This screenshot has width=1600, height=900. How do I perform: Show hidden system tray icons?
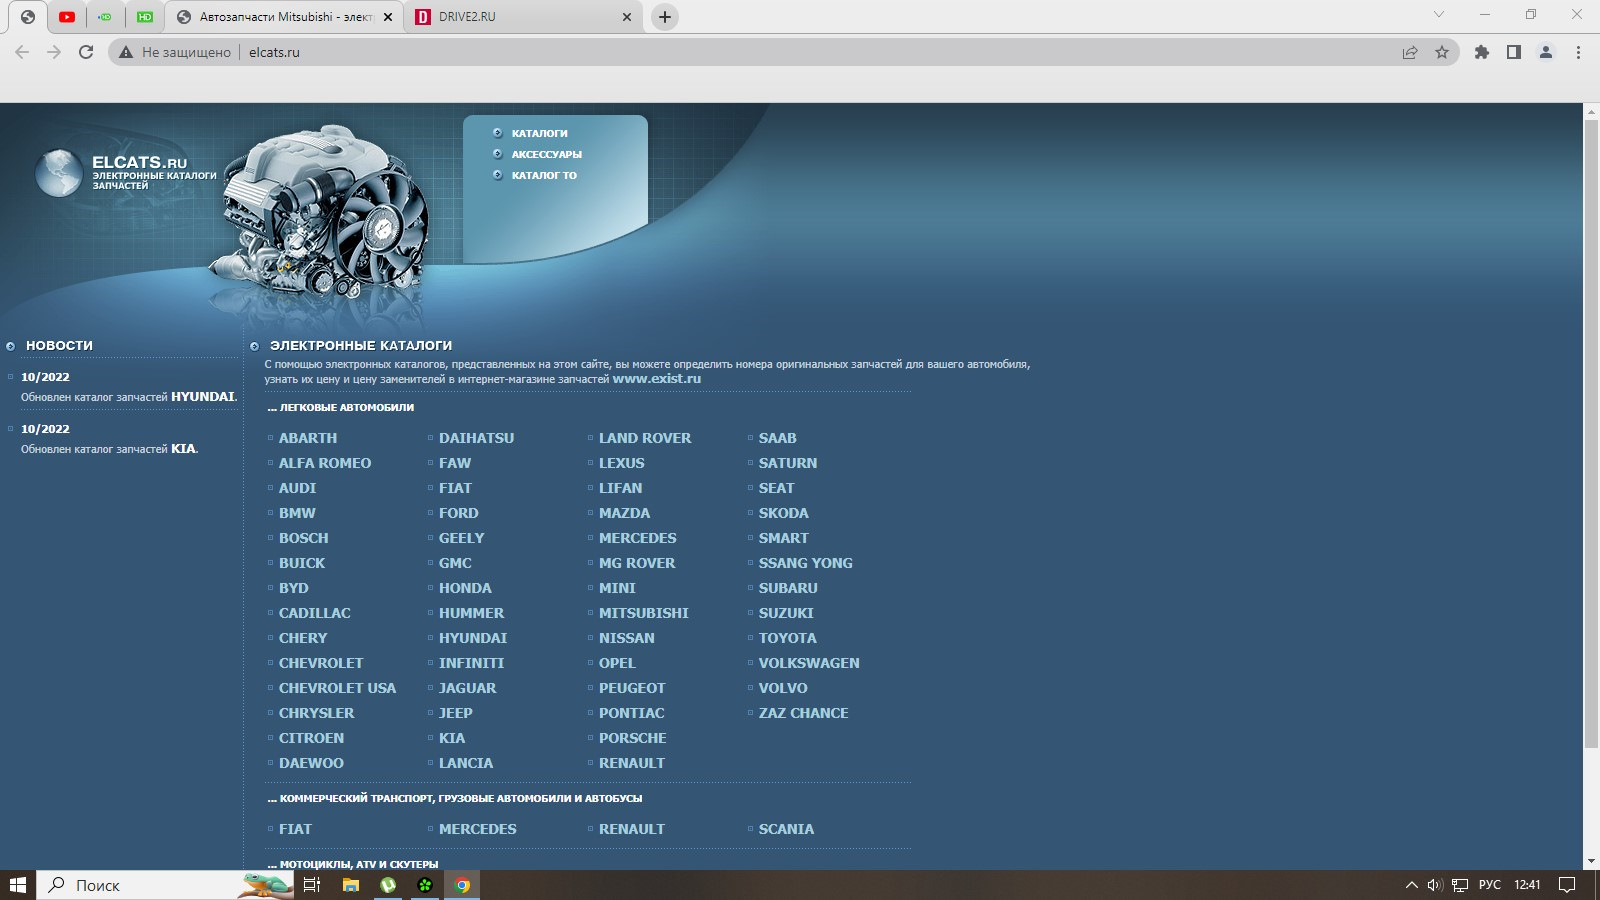(x=1411, y=885)
